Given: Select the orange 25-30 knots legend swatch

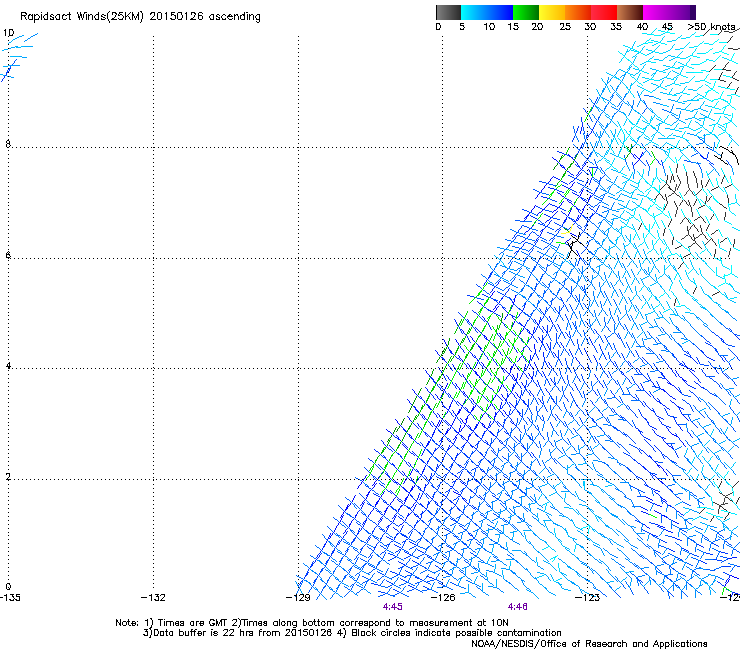Looking at the screenshot, I should [x=578, y=12].
